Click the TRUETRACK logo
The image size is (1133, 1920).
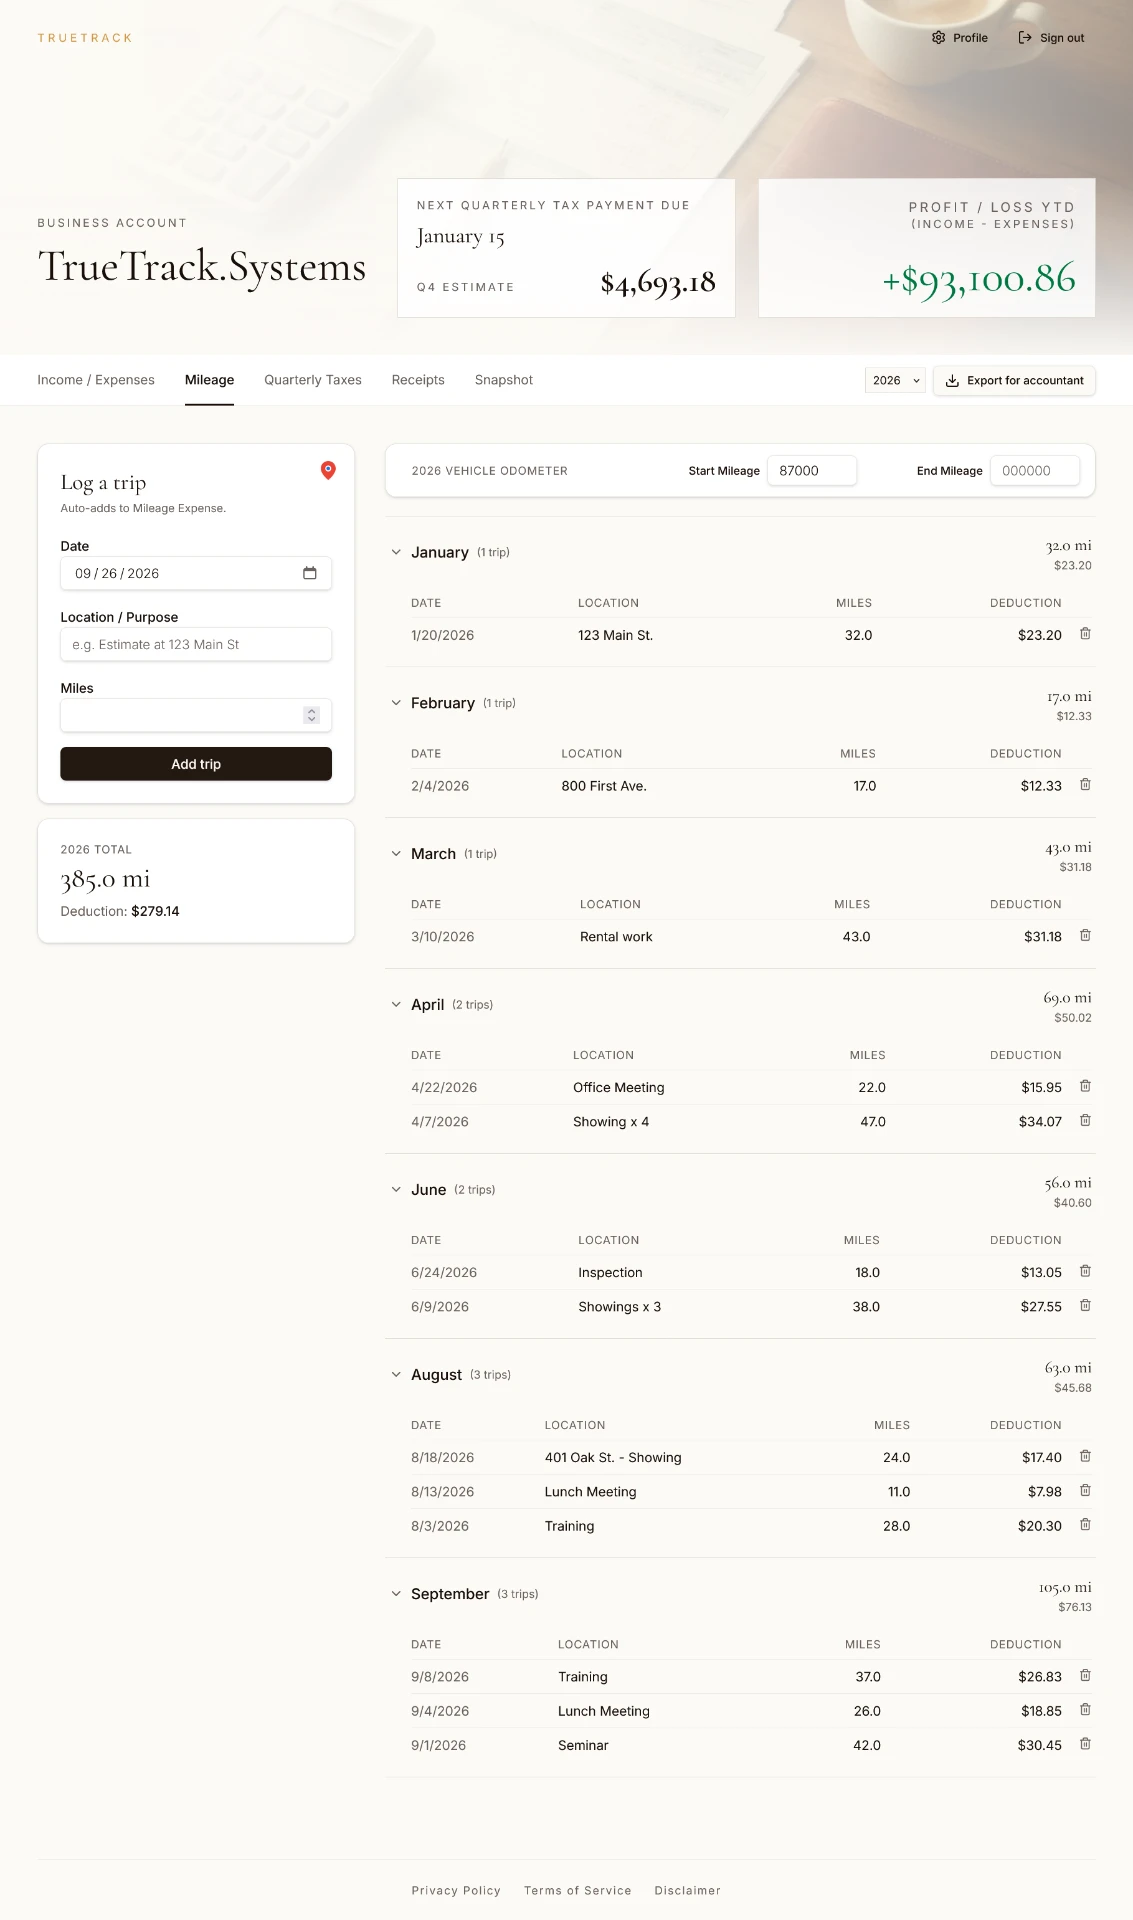(85, 38)
